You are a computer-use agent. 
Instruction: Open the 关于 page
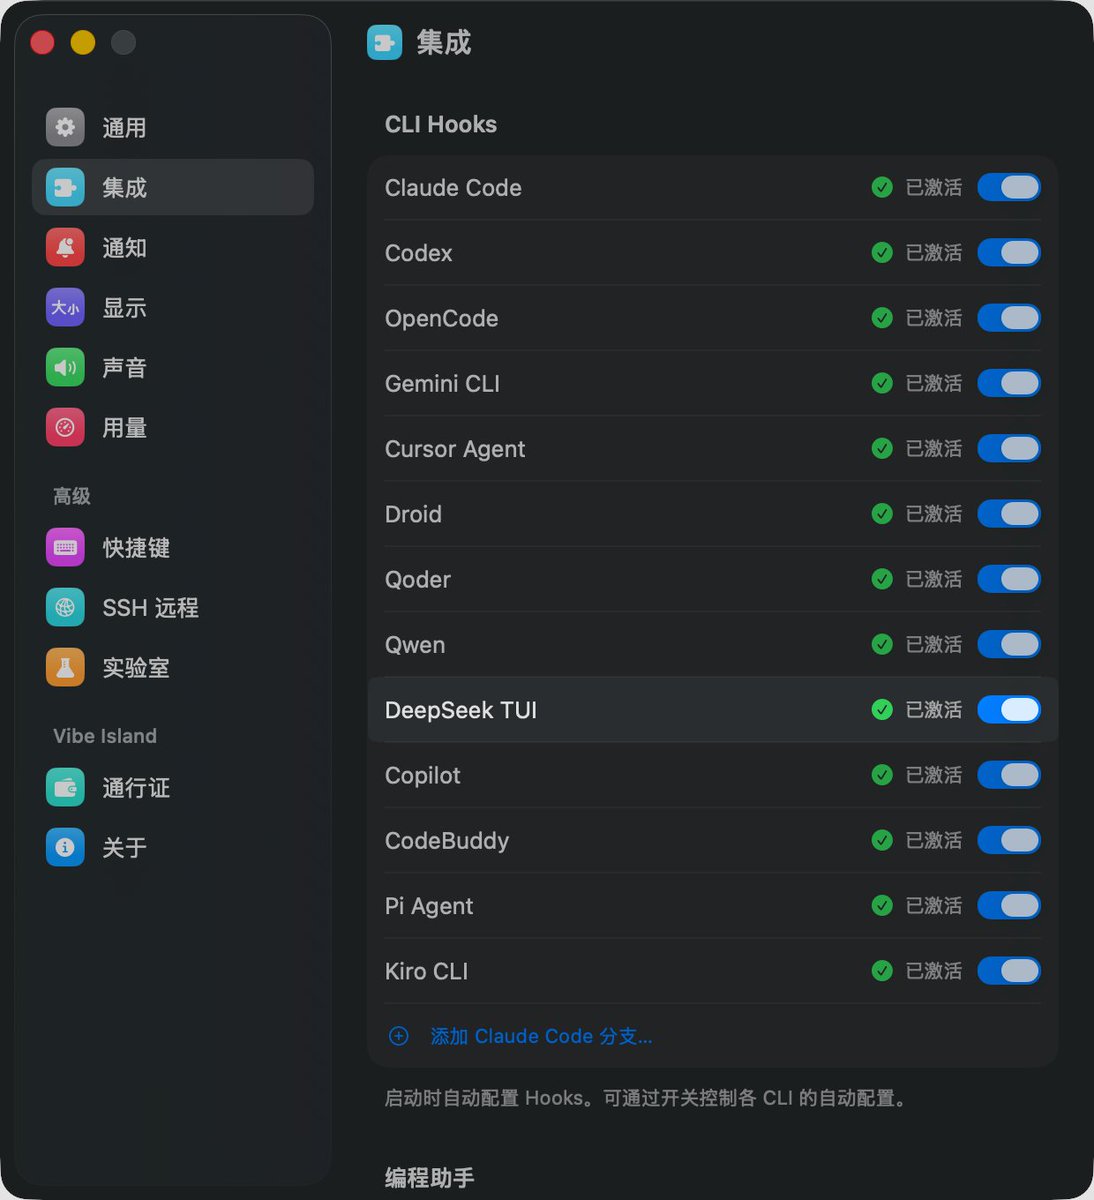(x=173, y=847)
